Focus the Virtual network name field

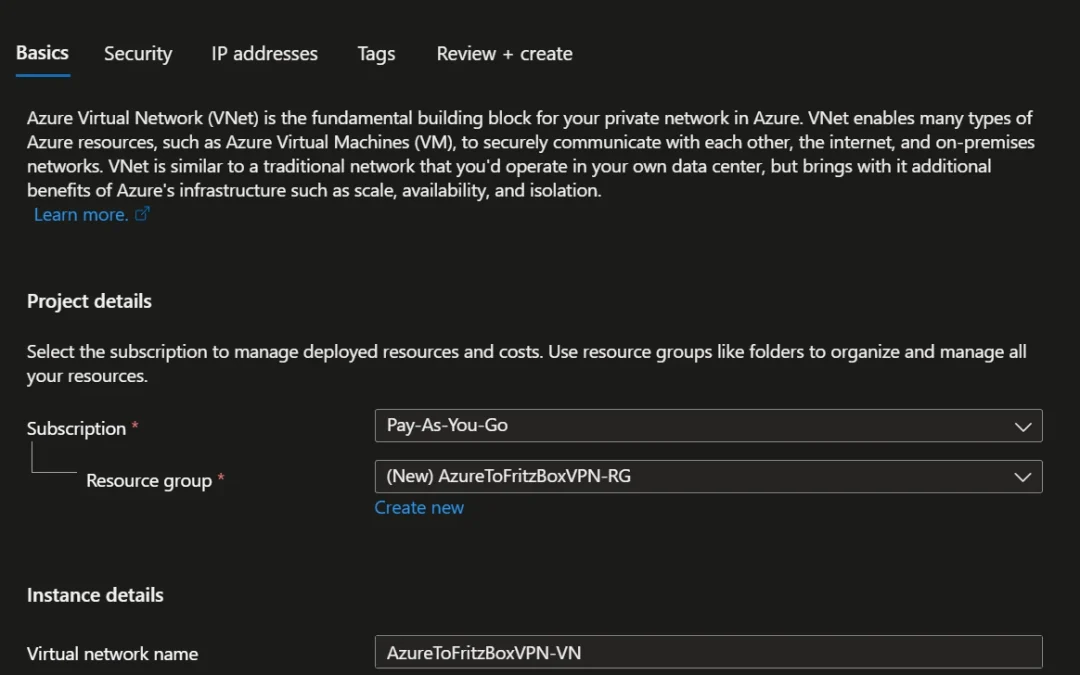coord(708,652)
